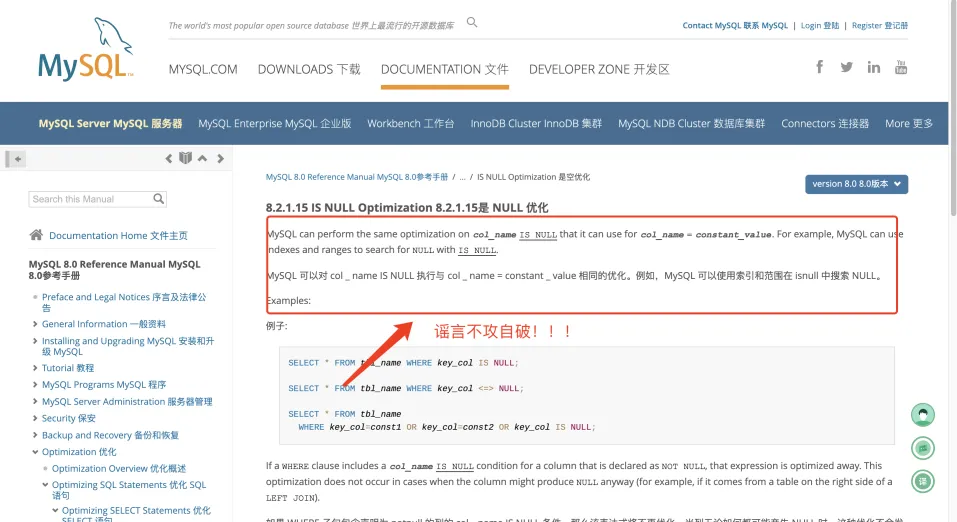The image size is (957, 522).
Task: Go to previous manual page arrow
Action: [168, 159]
